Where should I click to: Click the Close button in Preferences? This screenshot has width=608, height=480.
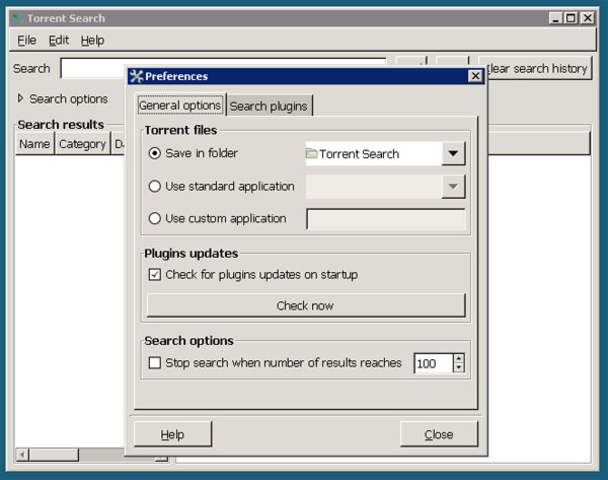pyautogui.click(x=439, y=434)
